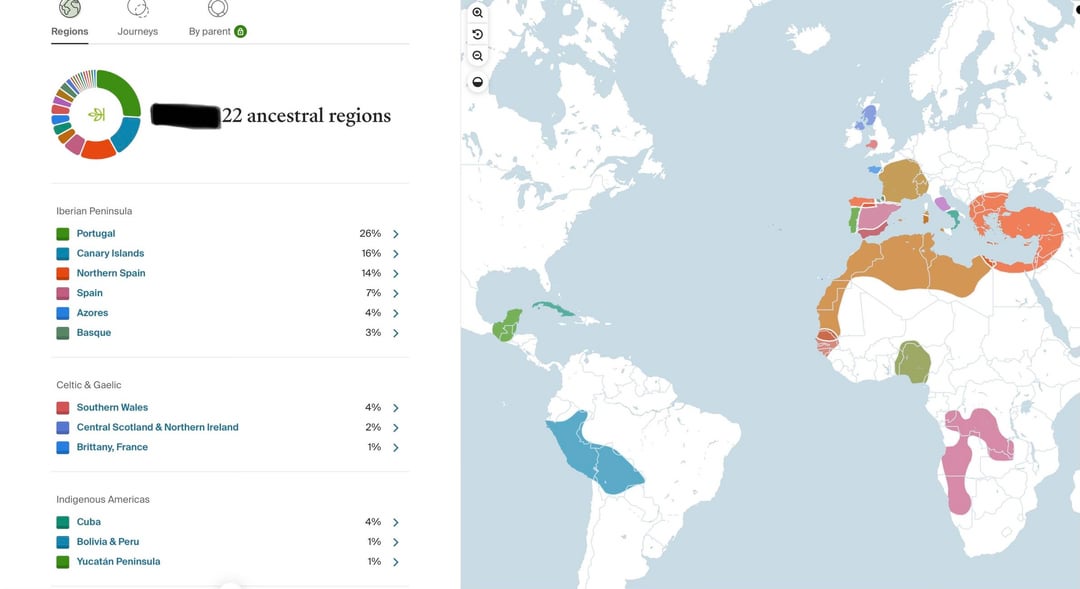Image resolution: width=1080 pixels, height=589 pixels.
Task: Click the By parent rings icon
Action: coord(217,8)
